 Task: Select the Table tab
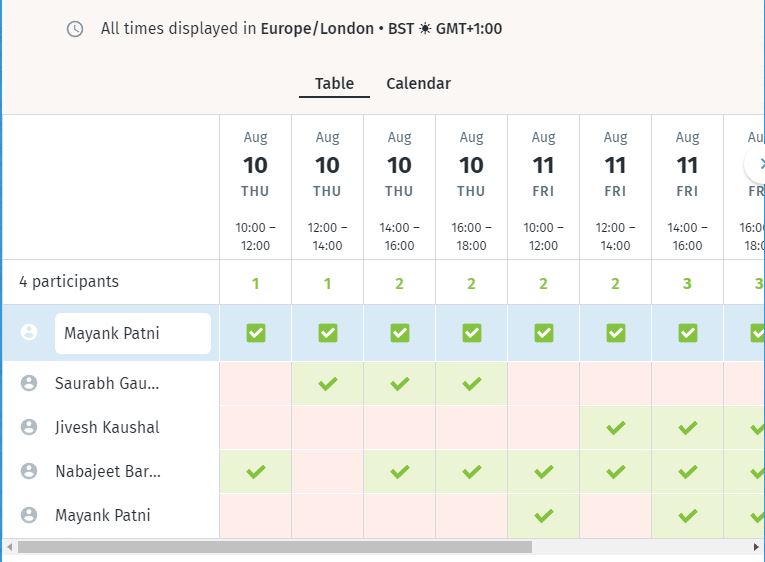(334, 84)
